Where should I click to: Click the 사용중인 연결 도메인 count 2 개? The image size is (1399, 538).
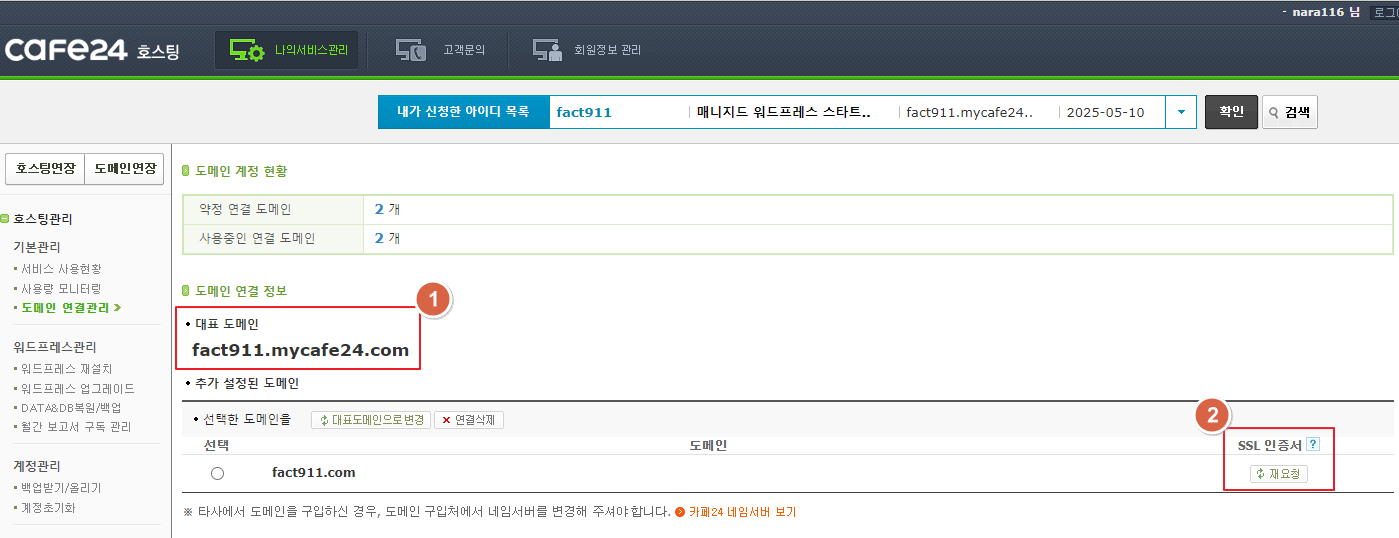[387, 238]
